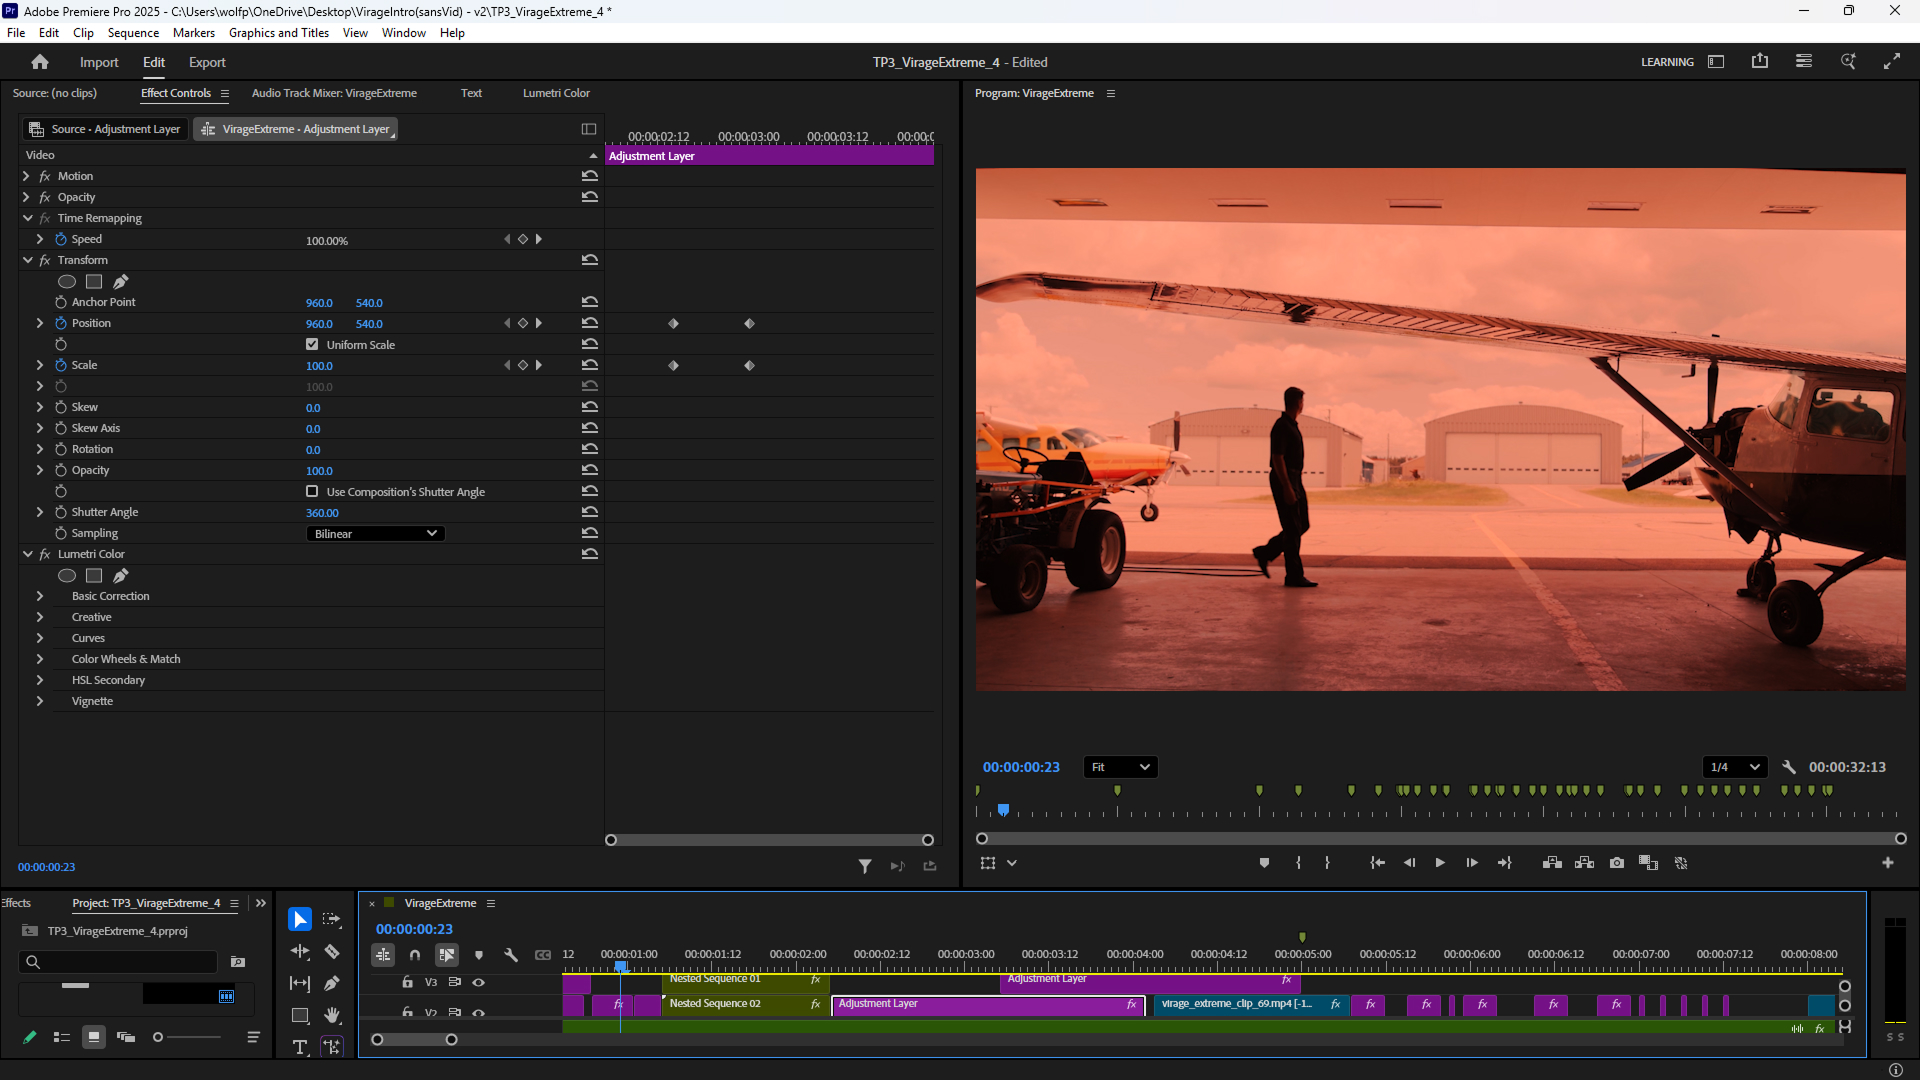
Task: Enable Use Composition's Shutter Angle checkbox
Action: 312,491
